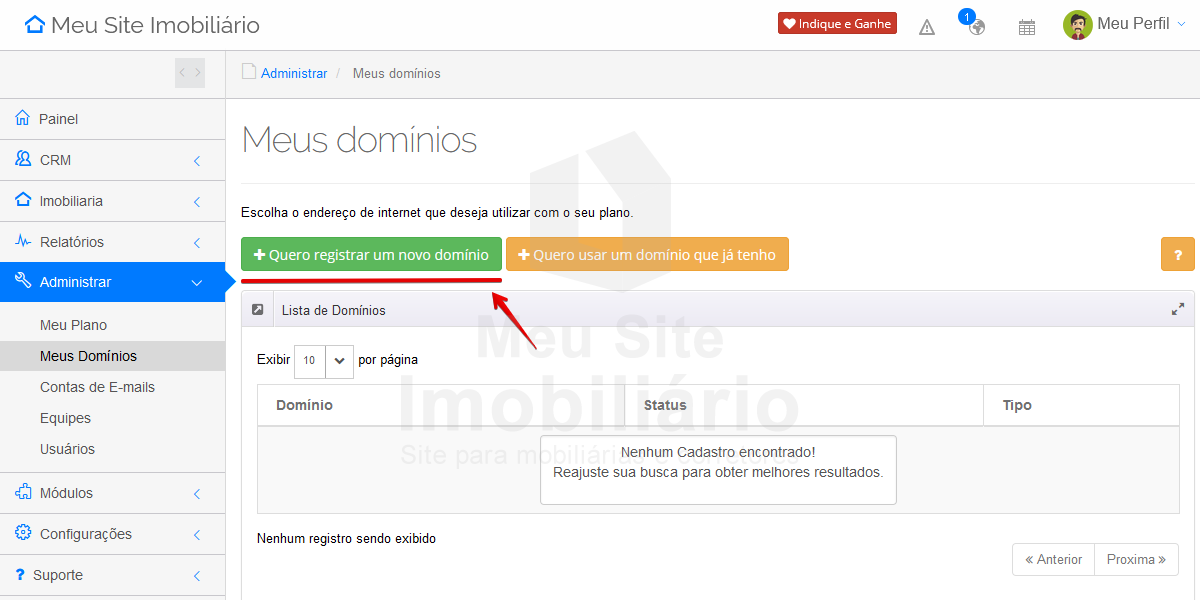
Task: Open the globe notifications icon
Action: click(x=976, y=27)
